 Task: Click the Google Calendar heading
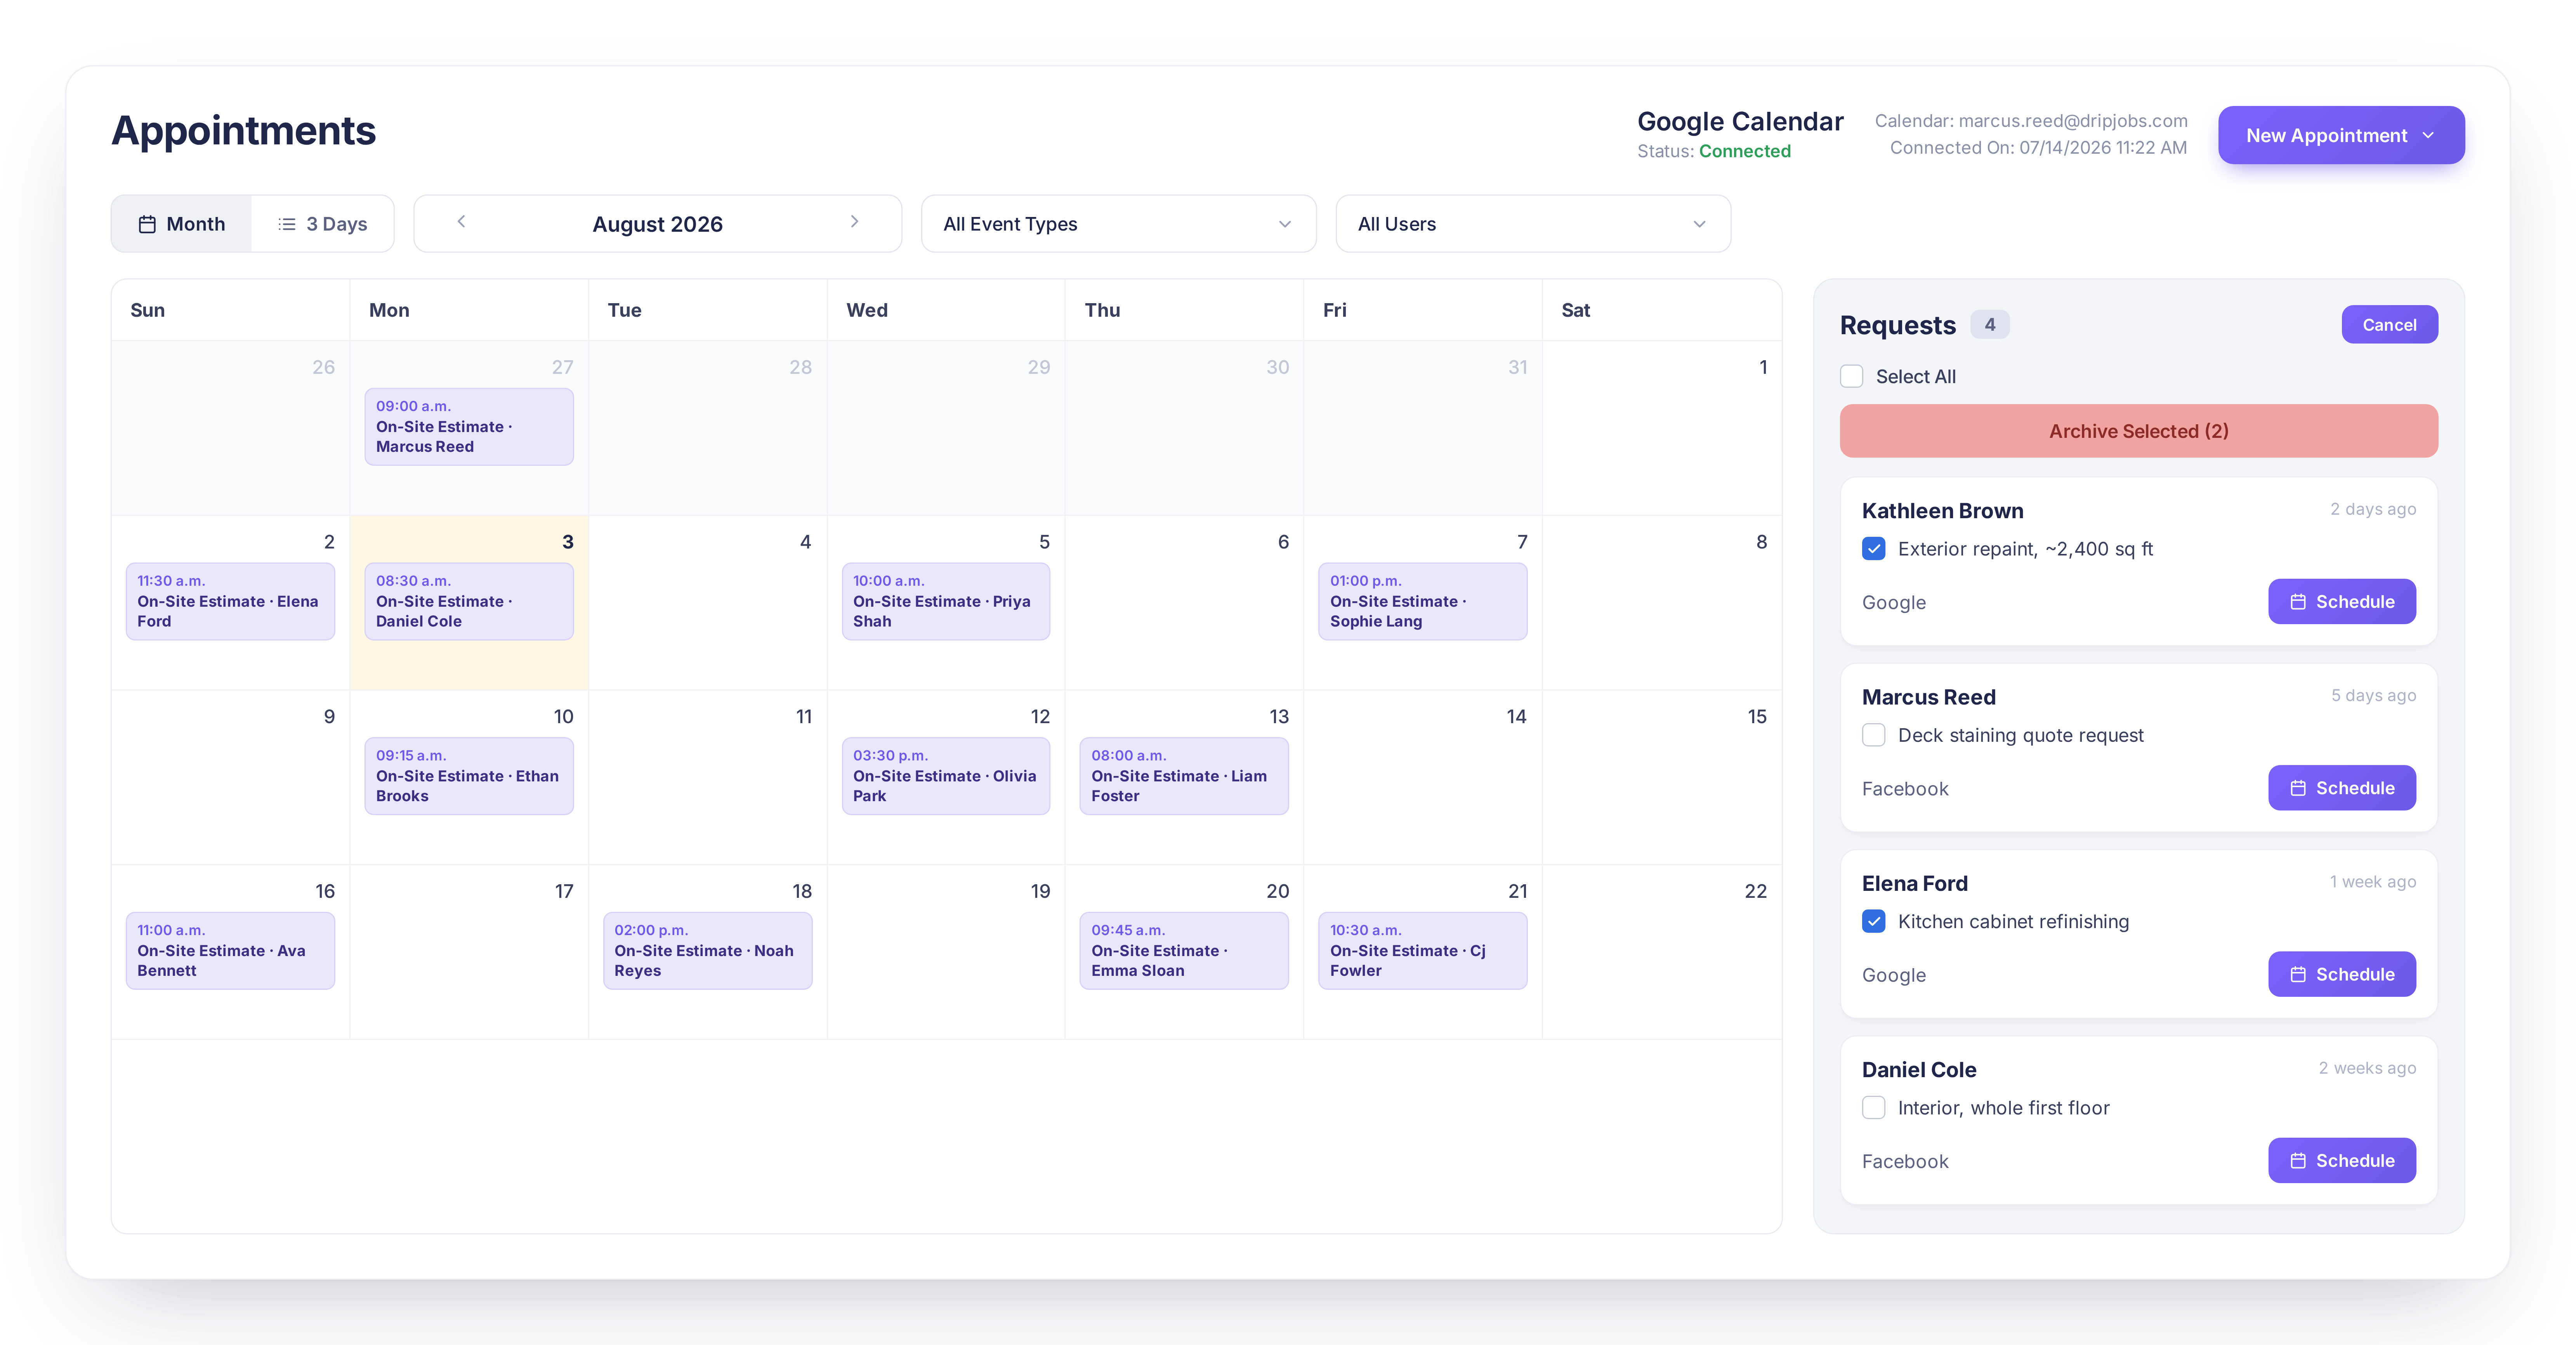coord(1740,121)
